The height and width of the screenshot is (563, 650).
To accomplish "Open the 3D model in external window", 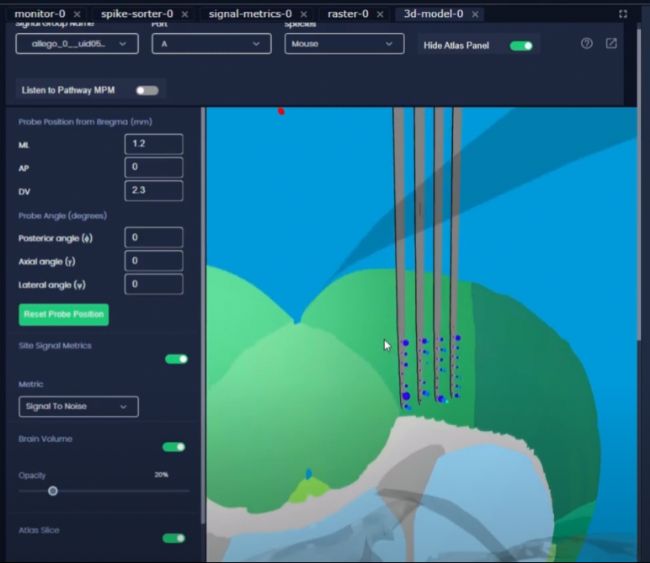I will coord(611,44).
